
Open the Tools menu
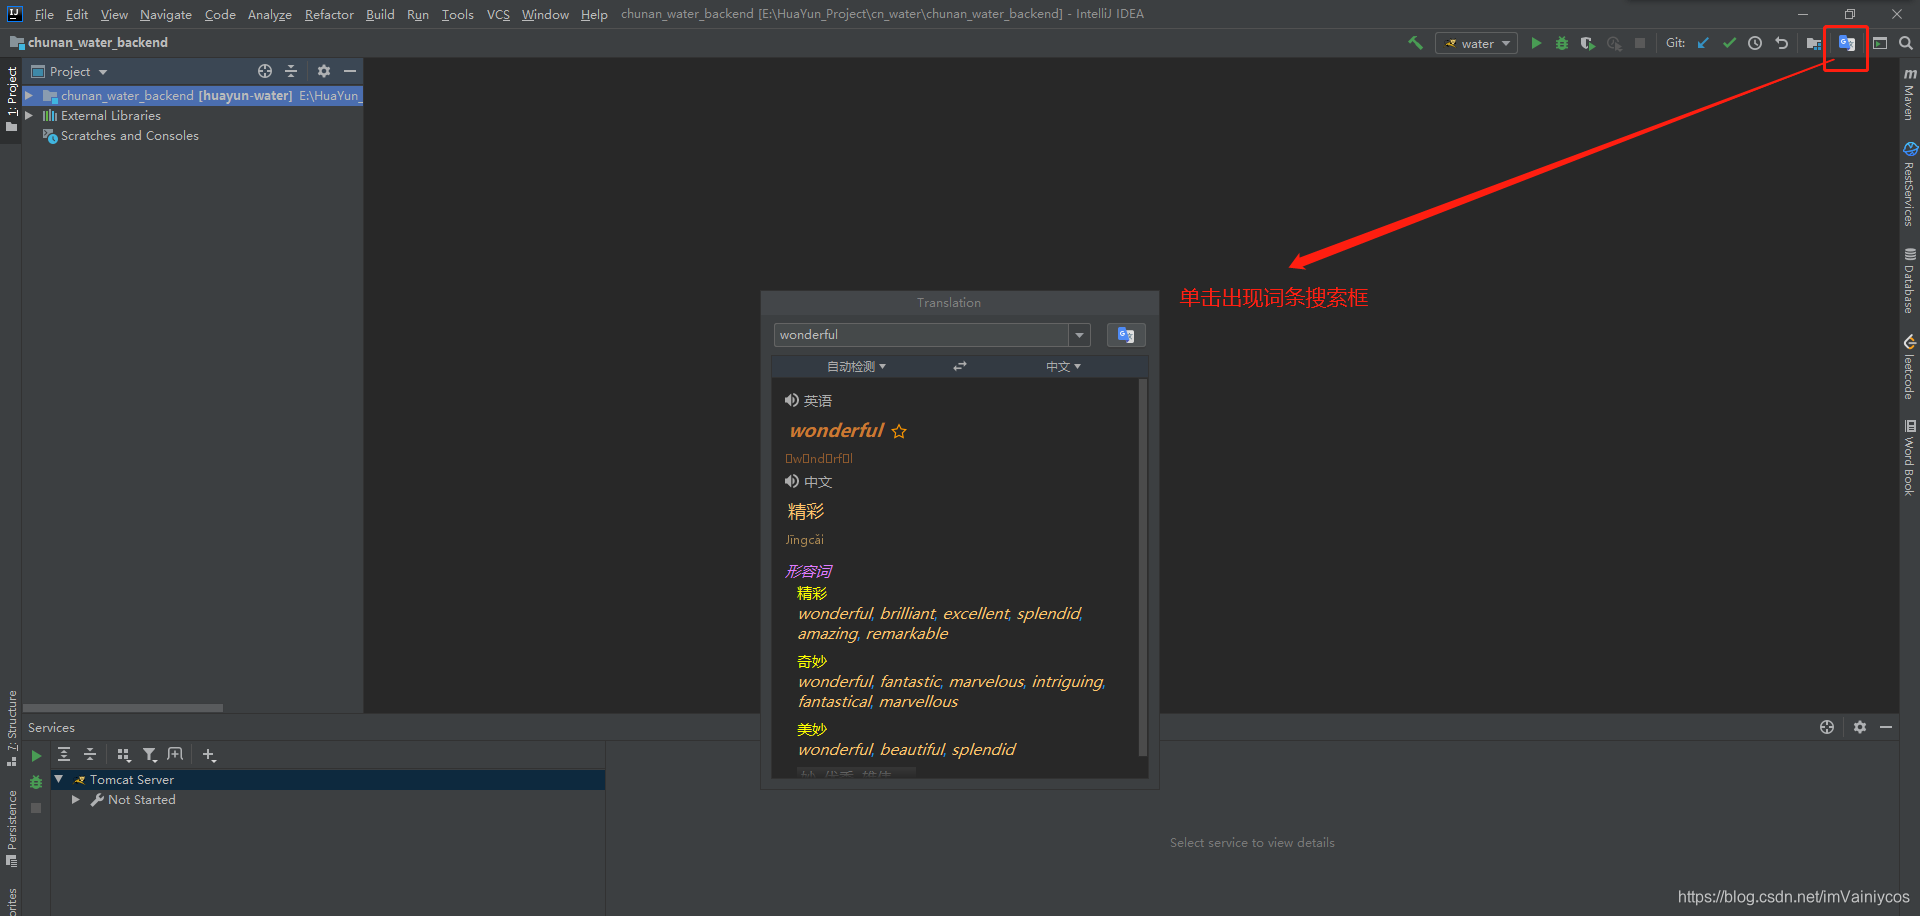457,14
